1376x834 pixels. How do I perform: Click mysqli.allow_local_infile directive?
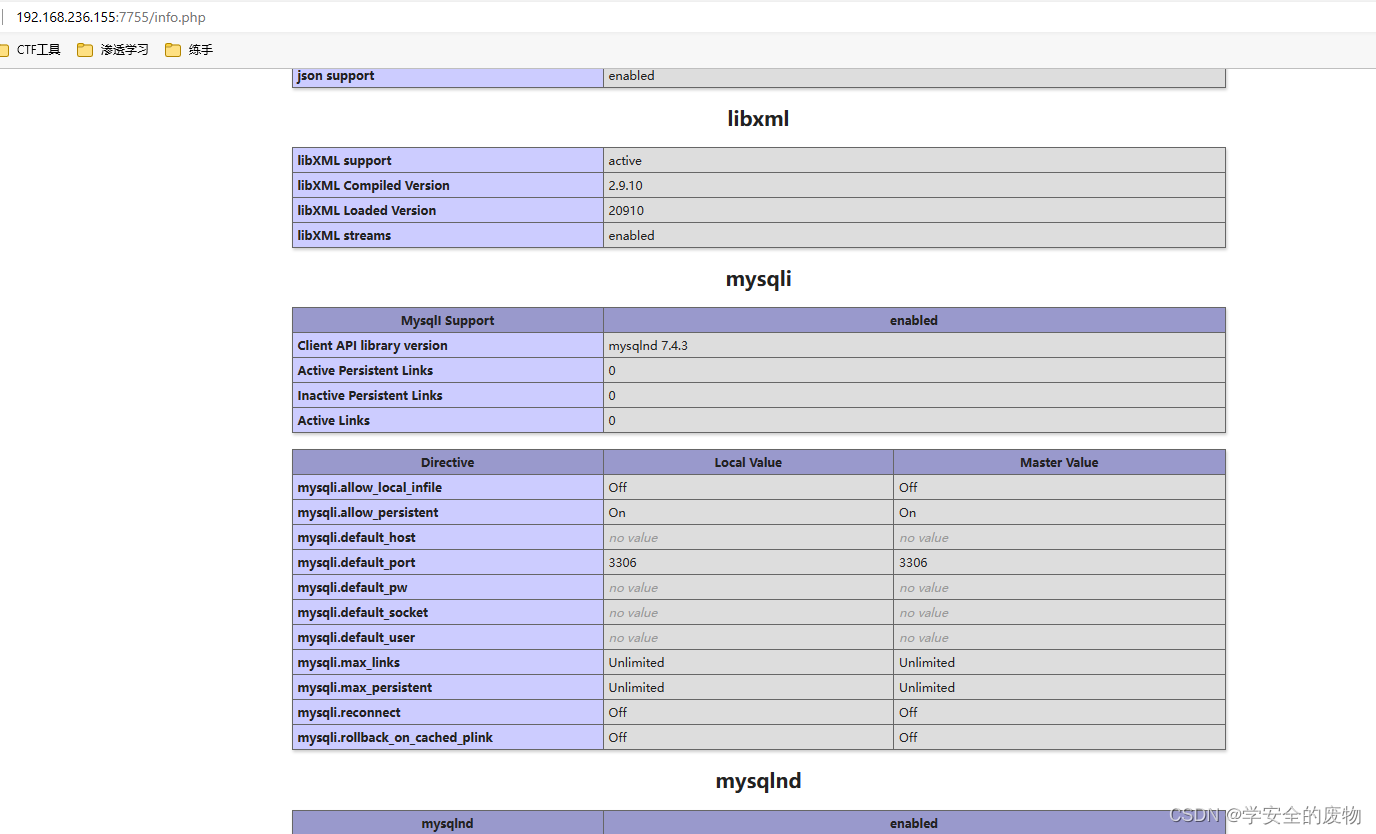[369, 487]
